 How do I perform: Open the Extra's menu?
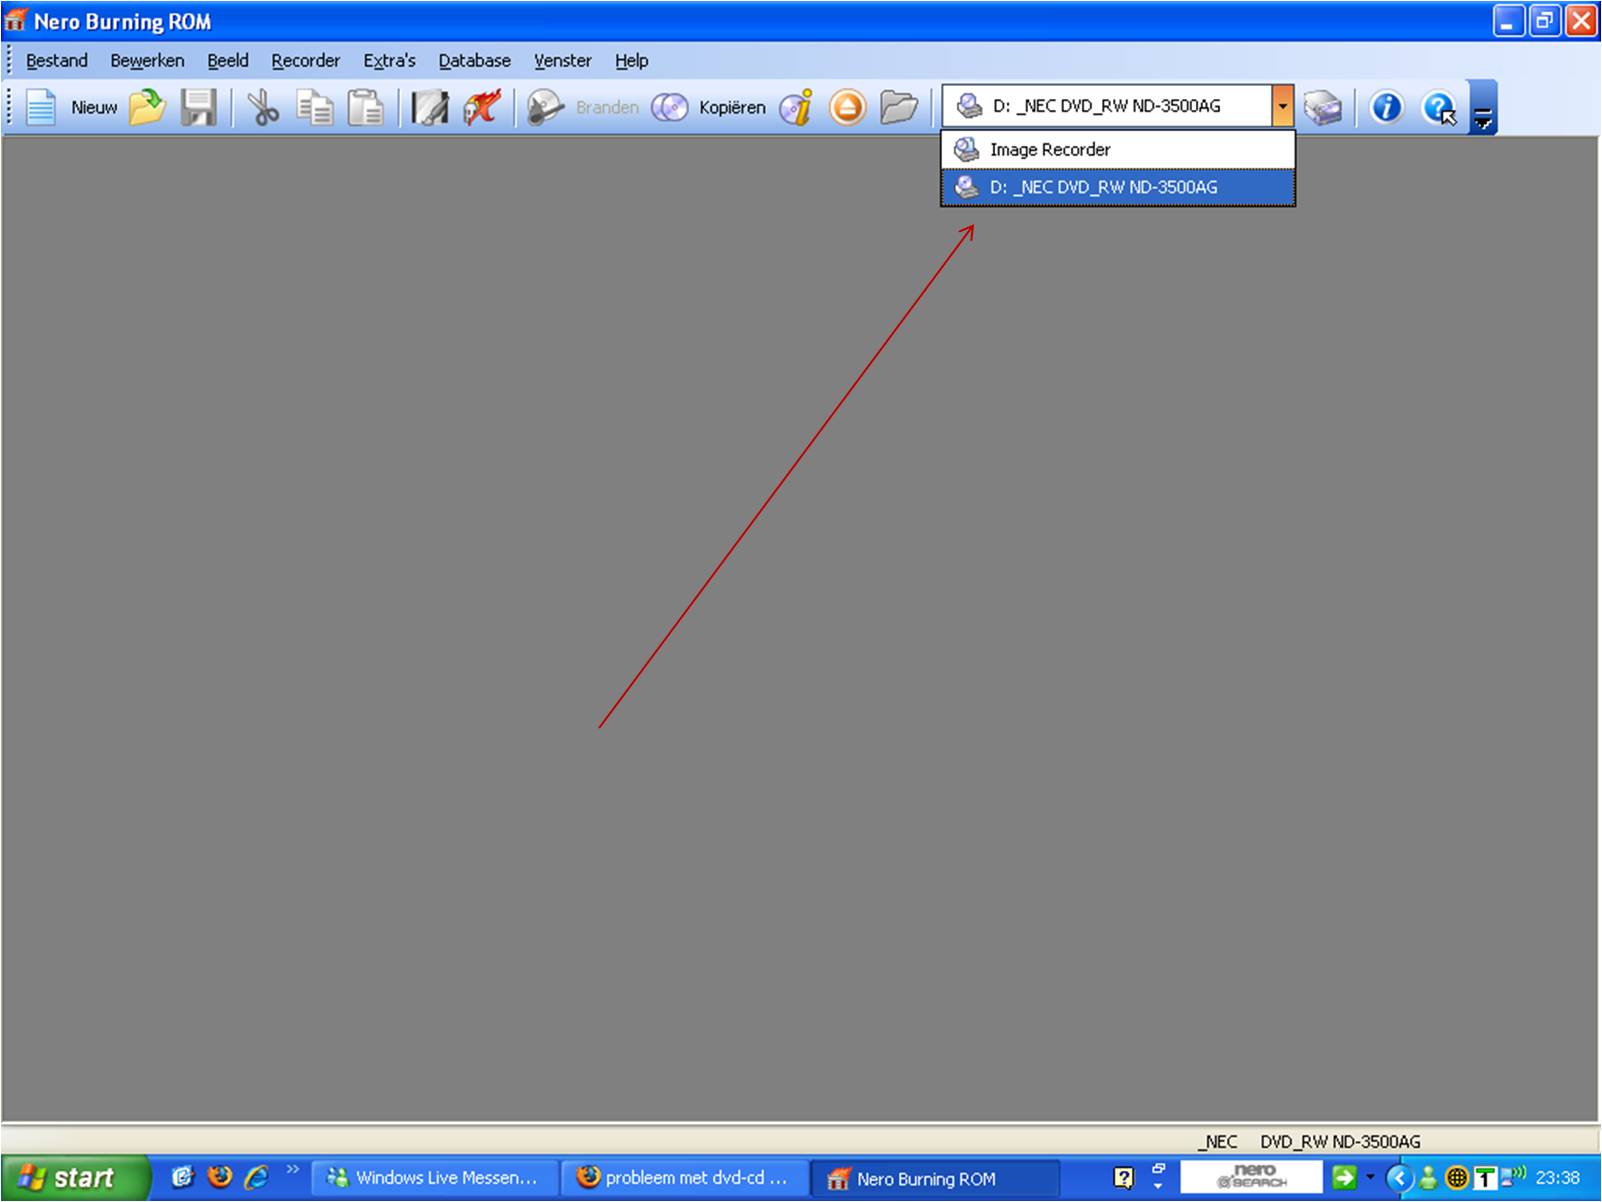(x=389, y=61)
